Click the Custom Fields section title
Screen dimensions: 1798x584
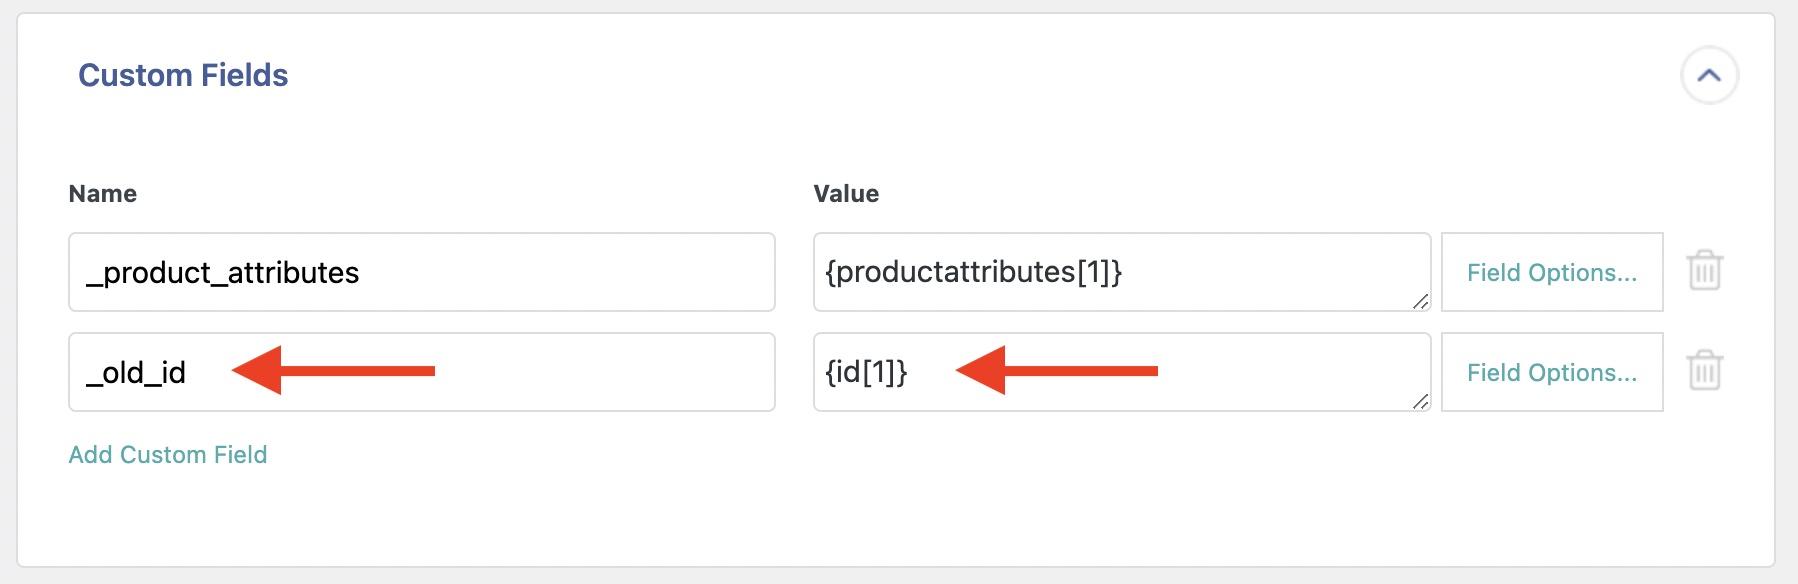click(183, 75)
